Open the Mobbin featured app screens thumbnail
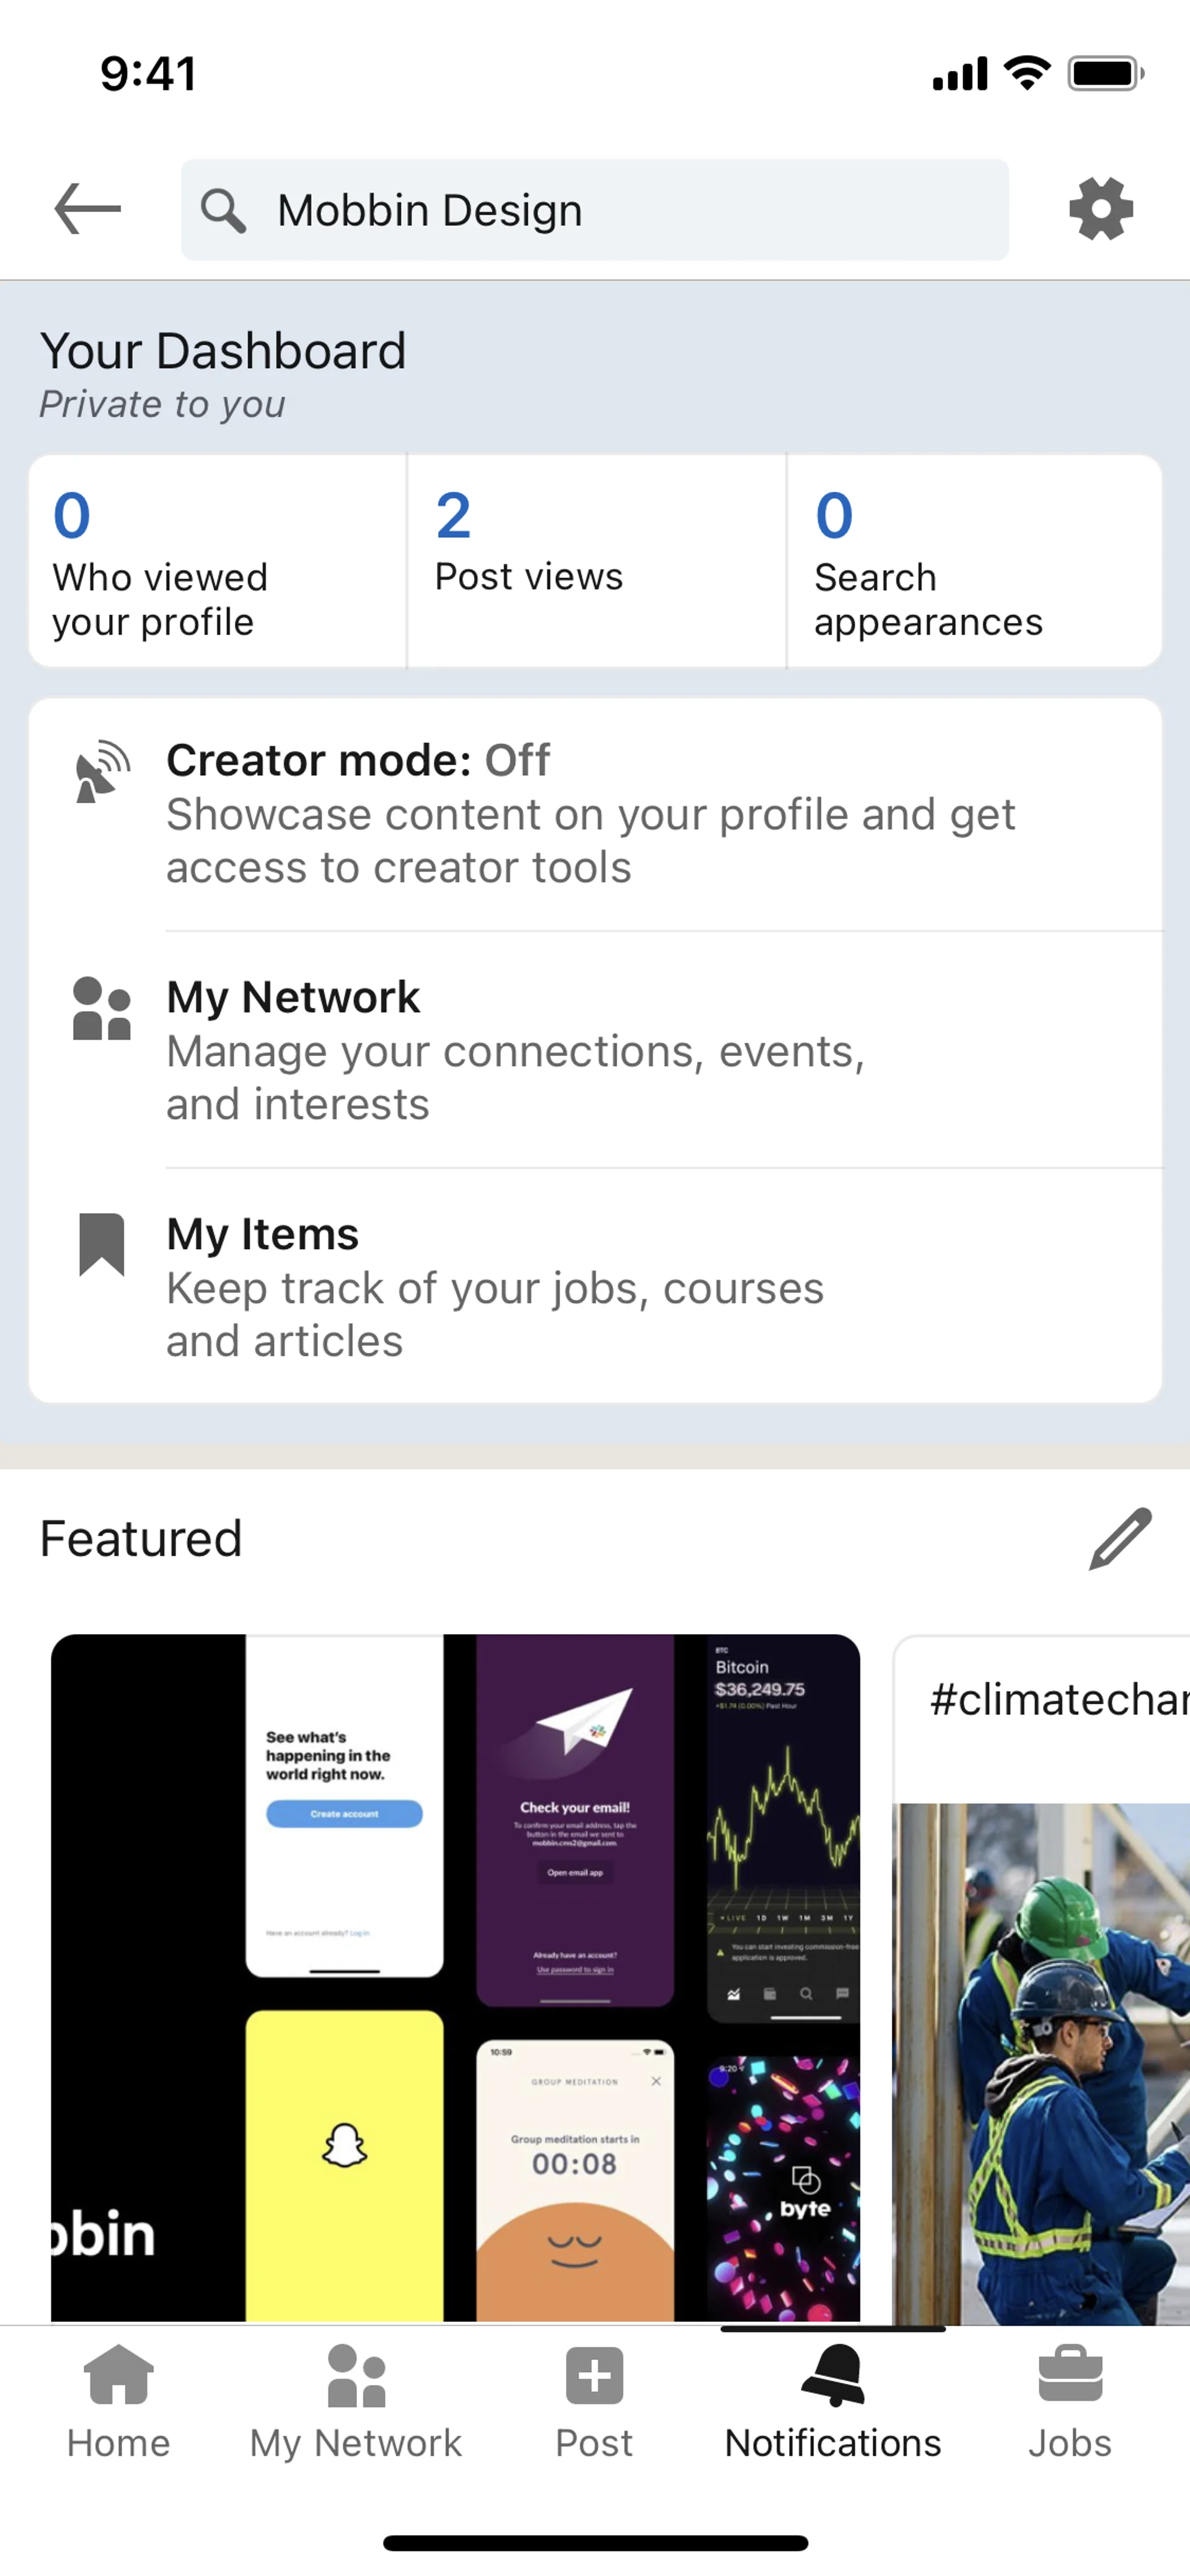Viewport: 1190px width, 2576px height. tap(455, 1975)
